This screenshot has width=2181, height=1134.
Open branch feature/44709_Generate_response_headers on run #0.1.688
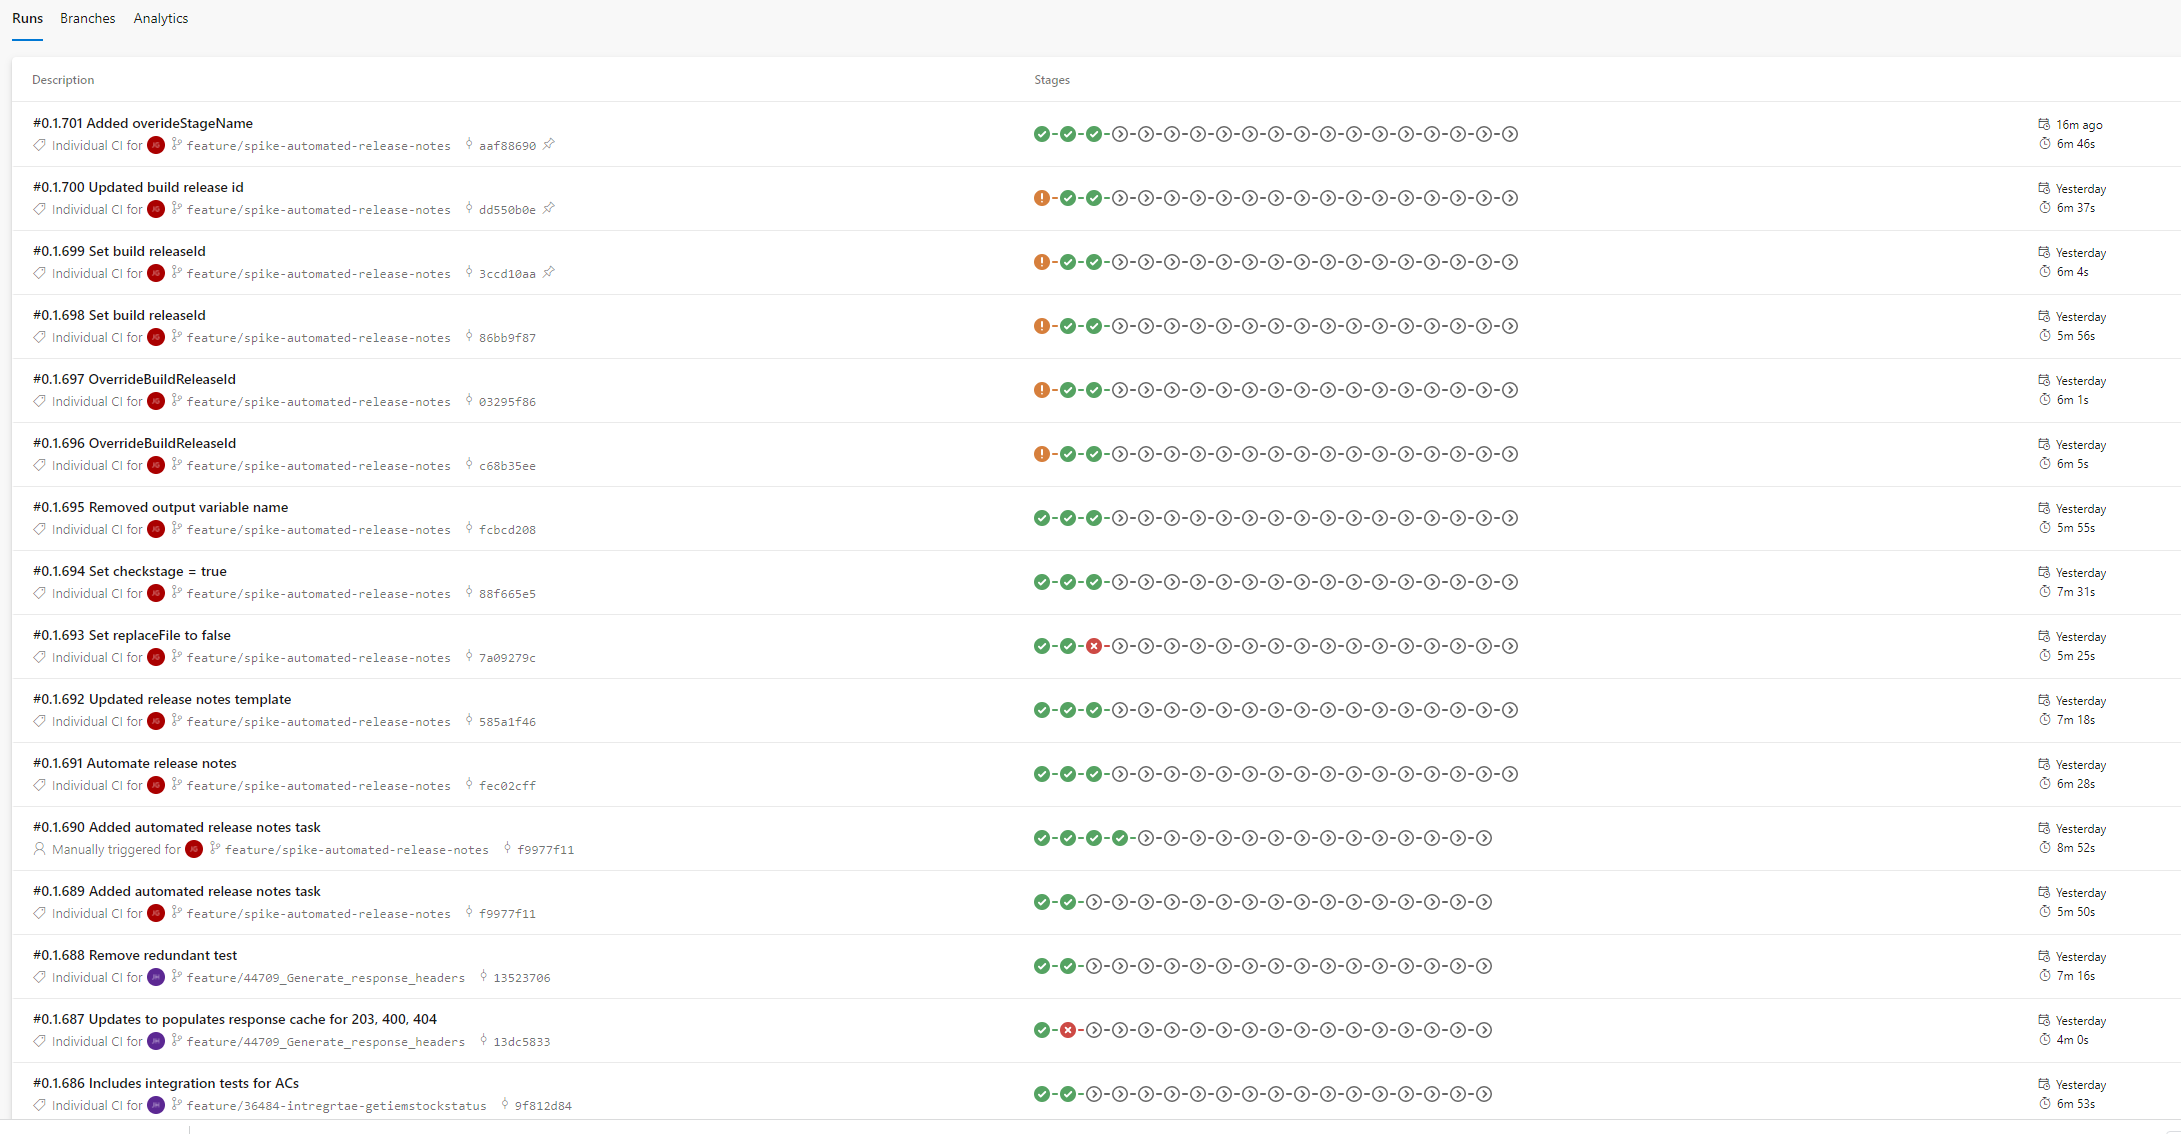326,977
